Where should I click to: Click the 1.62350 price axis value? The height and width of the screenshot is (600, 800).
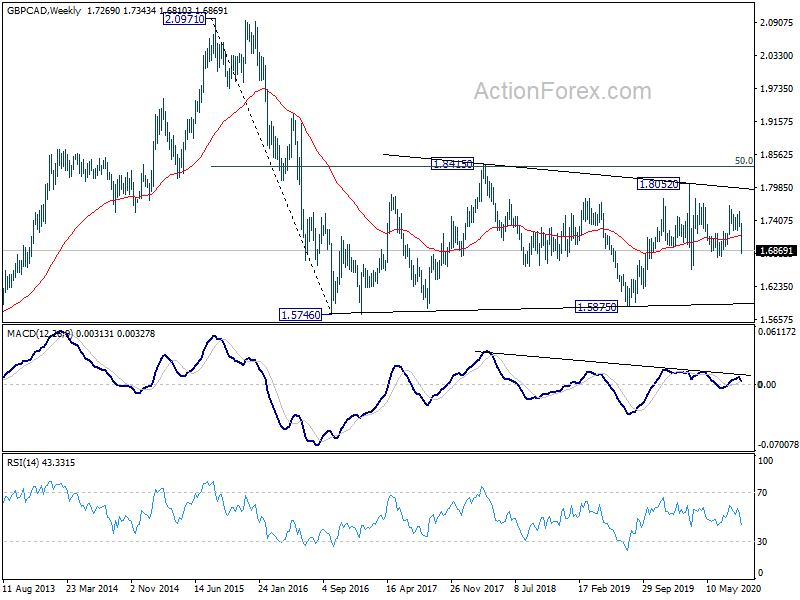tap(777, 287)
